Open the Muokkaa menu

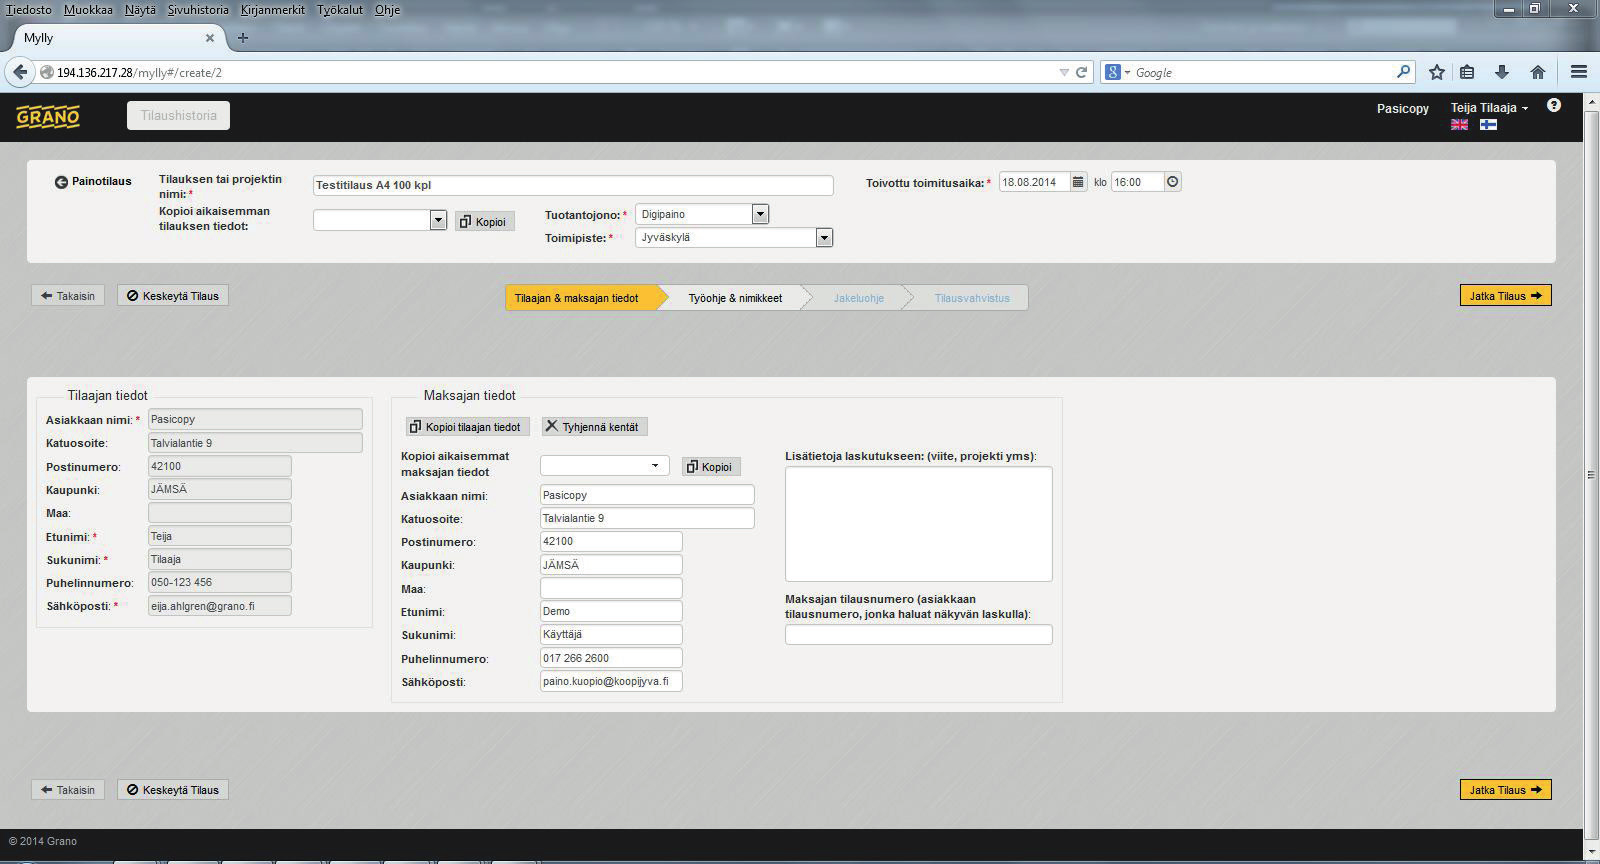pyautogui.click(x=88, y=9)
